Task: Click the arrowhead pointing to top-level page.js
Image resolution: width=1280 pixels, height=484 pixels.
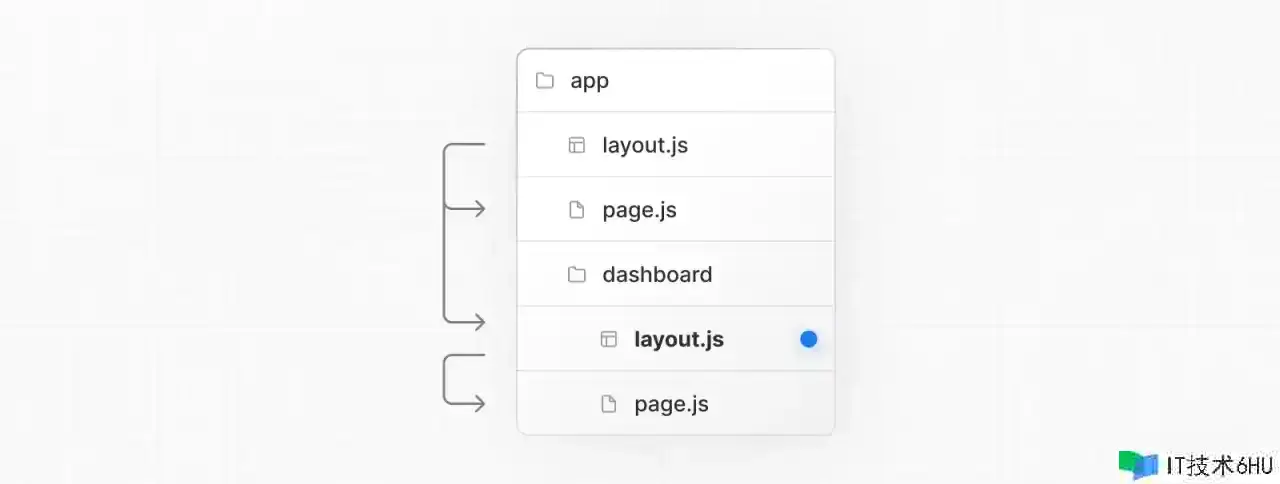Action: point(479,209)
